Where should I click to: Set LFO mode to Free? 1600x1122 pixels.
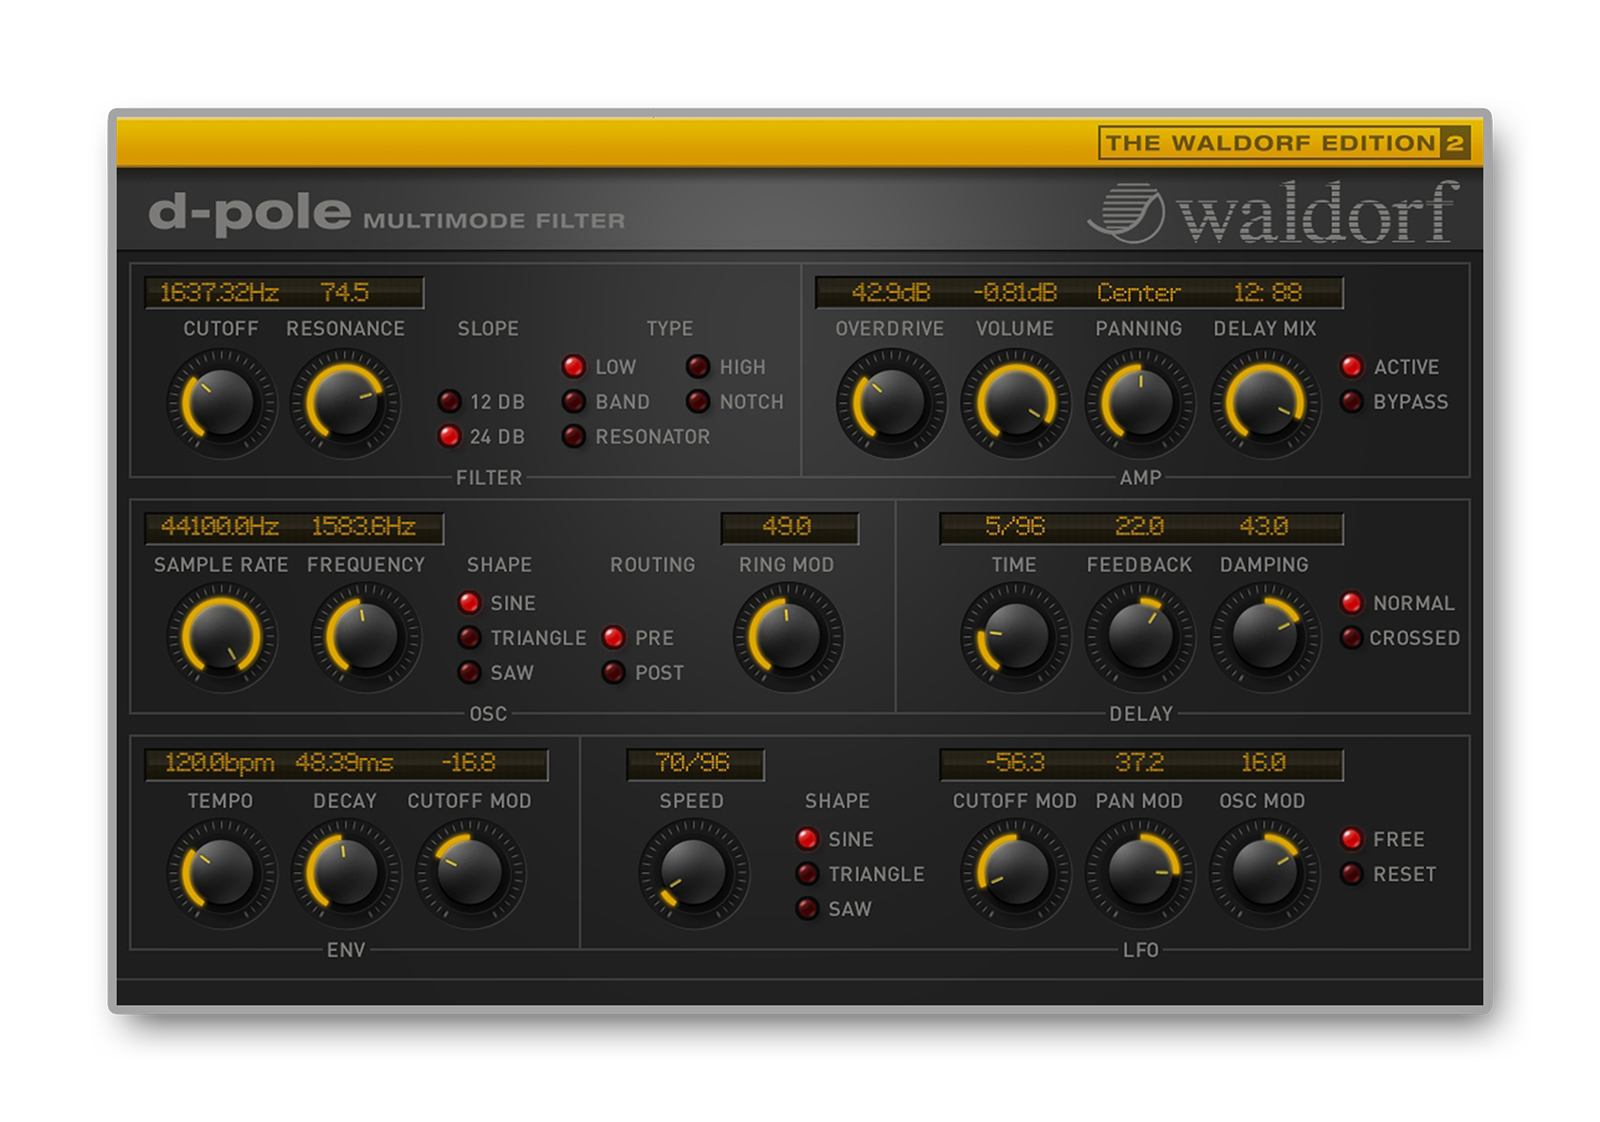(1352, 839)
